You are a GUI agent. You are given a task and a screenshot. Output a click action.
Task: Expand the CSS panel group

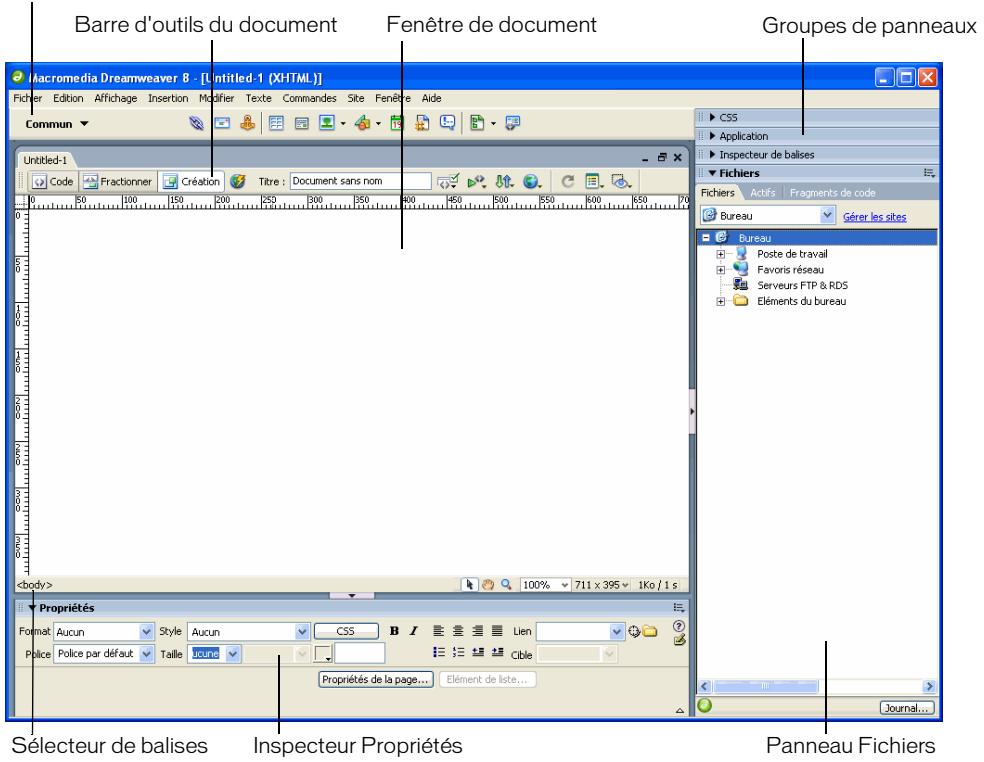coord(712,117)
